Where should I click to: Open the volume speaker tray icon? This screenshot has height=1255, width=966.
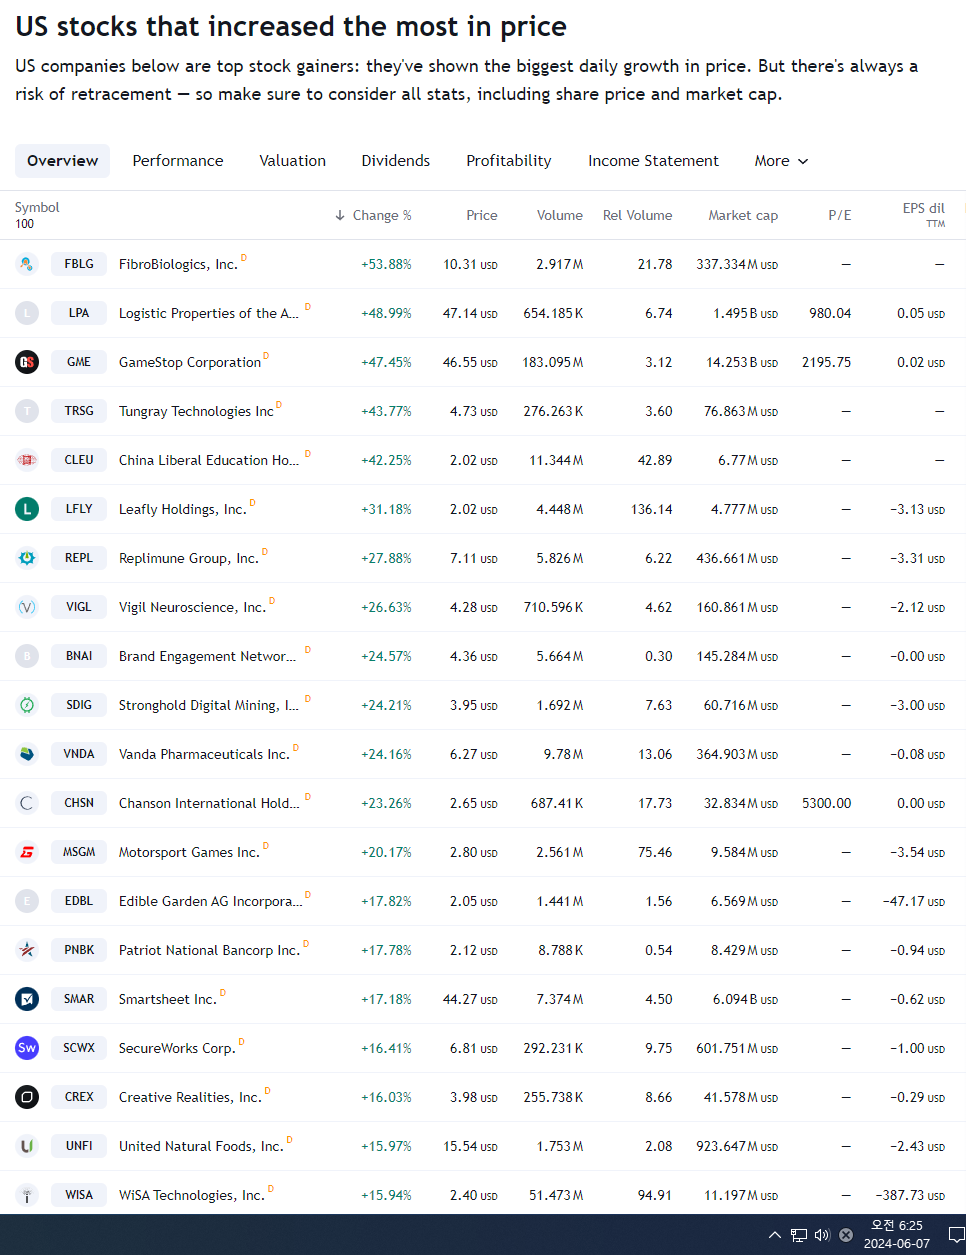pos(822,1235)
